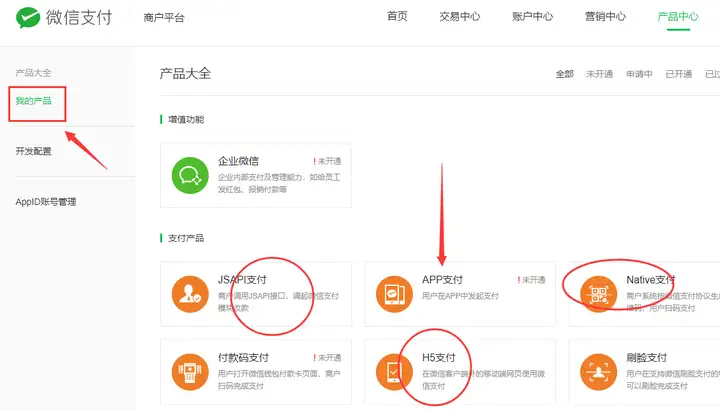Click 用户在APP中发起支付 description text
This screenshot has width=720, height=411.
coord(460,296)
